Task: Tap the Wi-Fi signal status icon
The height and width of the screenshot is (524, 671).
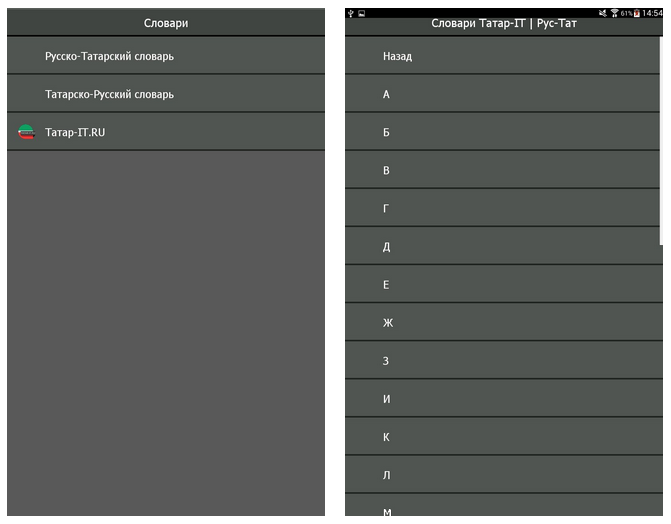Action: tap(614, 13)
